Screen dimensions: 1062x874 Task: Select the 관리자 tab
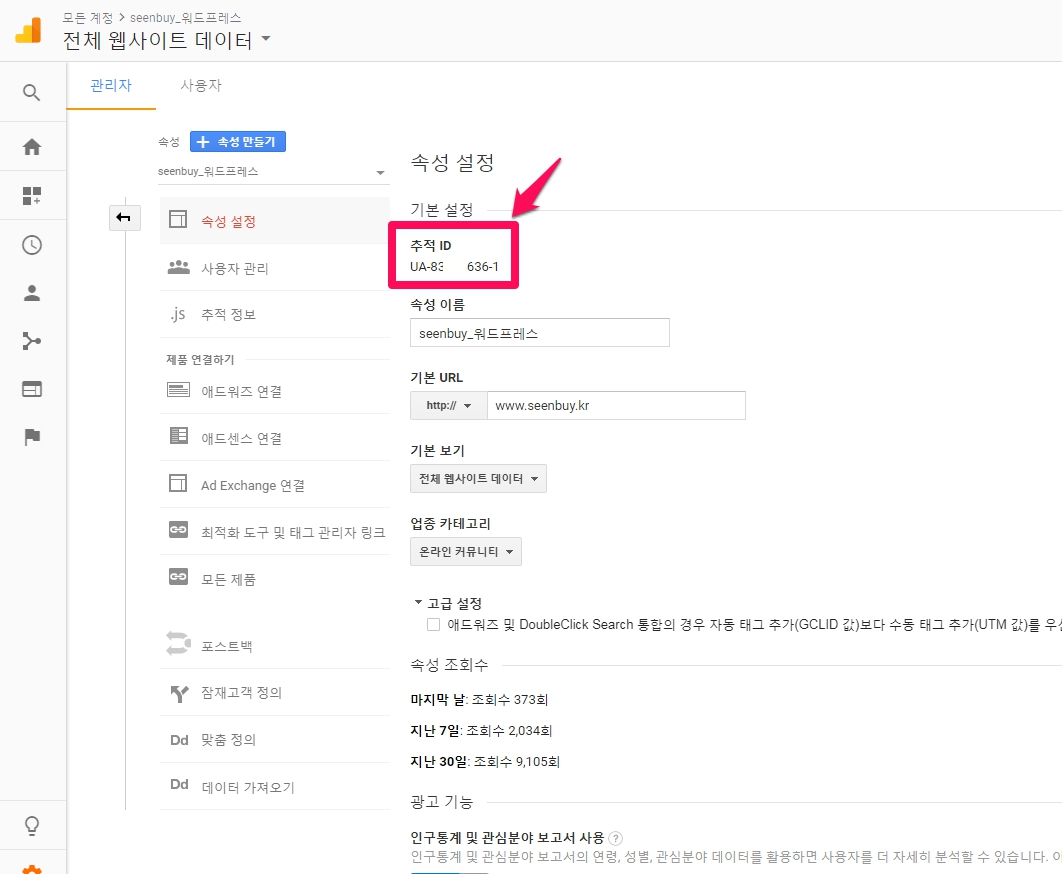tap(111, 86)
